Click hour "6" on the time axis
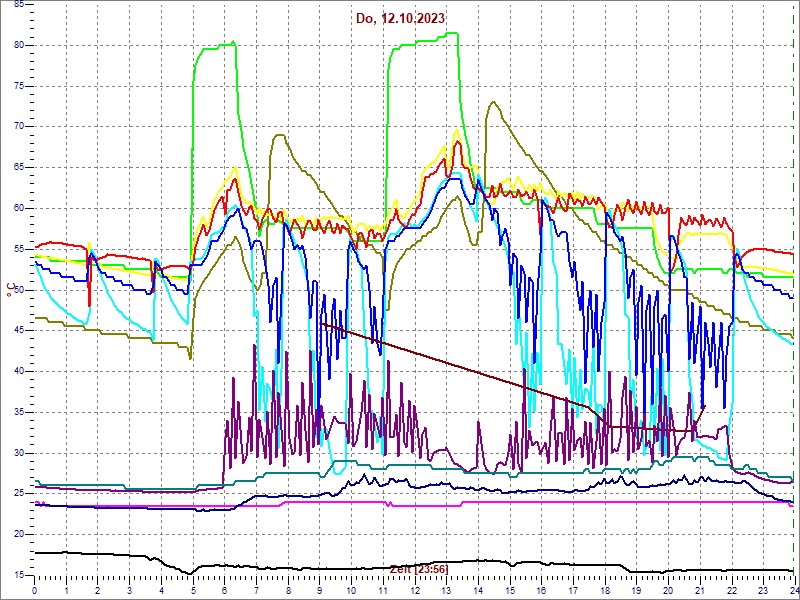800x600 pixels. click(224, 590)
